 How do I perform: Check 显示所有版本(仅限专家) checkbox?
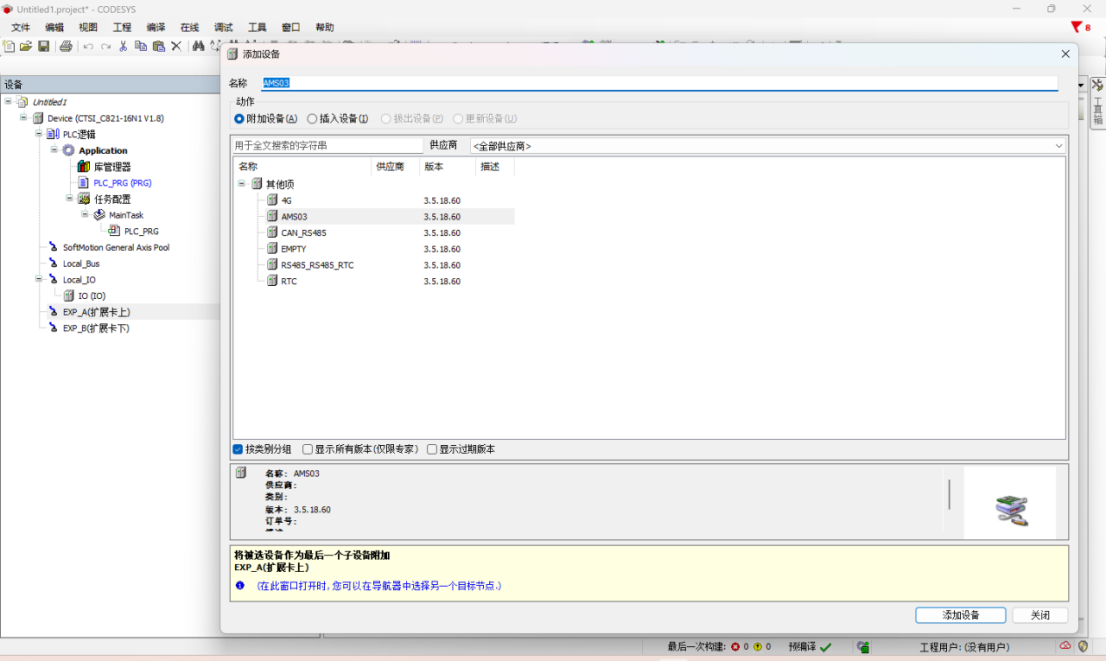pyautogui.click(x=308, y=449)
